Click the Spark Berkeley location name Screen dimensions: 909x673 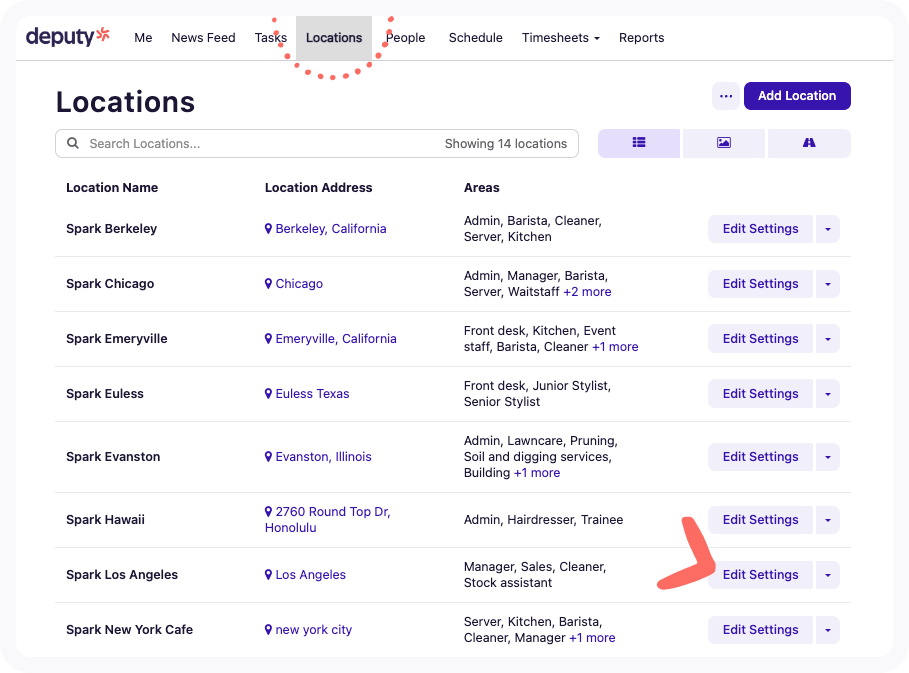[111, 229]
